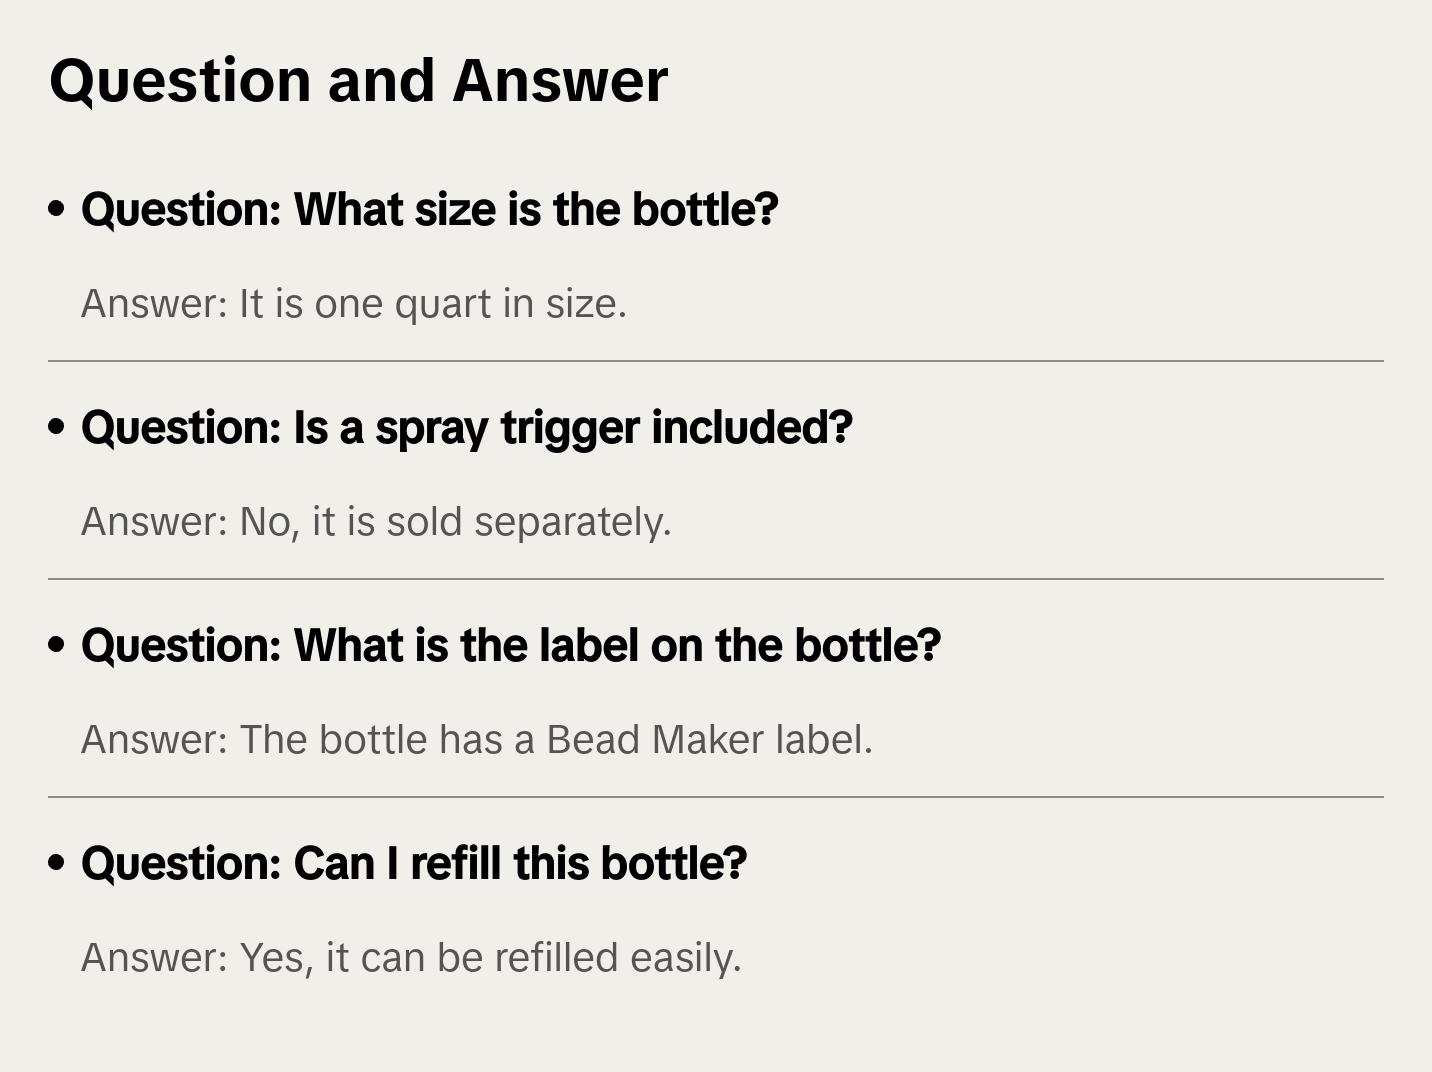Viewport: 1432px width, 1072px height.
Task: Click the divider line above the refill question
Action: coord(715,797)
